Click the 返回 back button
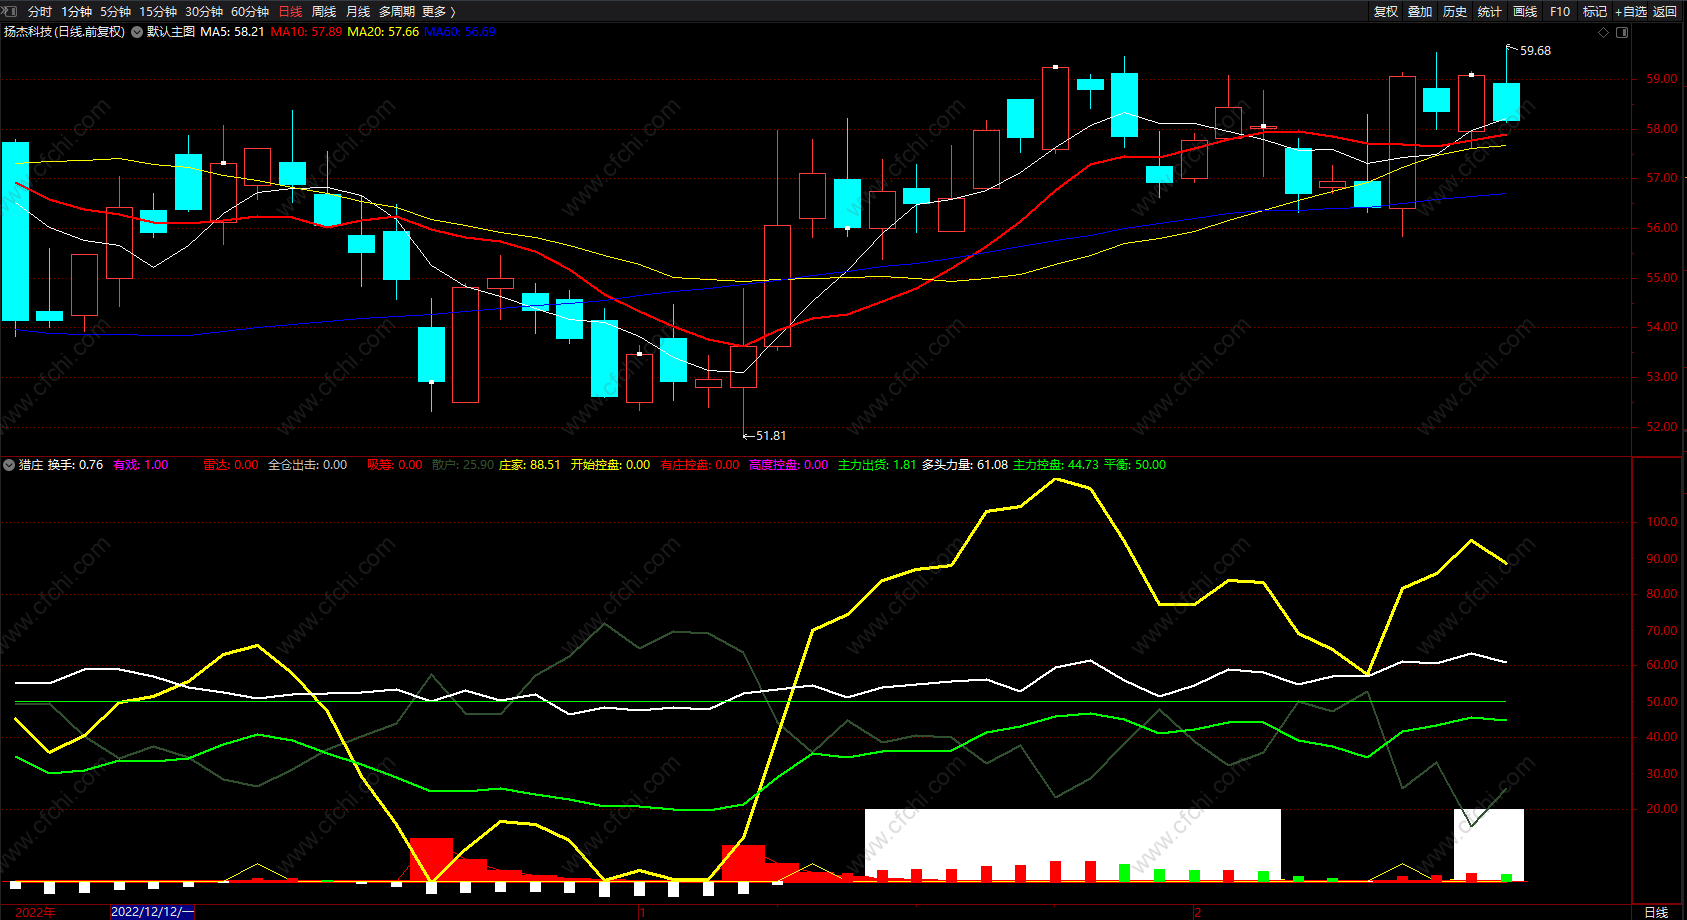 [1665, 11]
